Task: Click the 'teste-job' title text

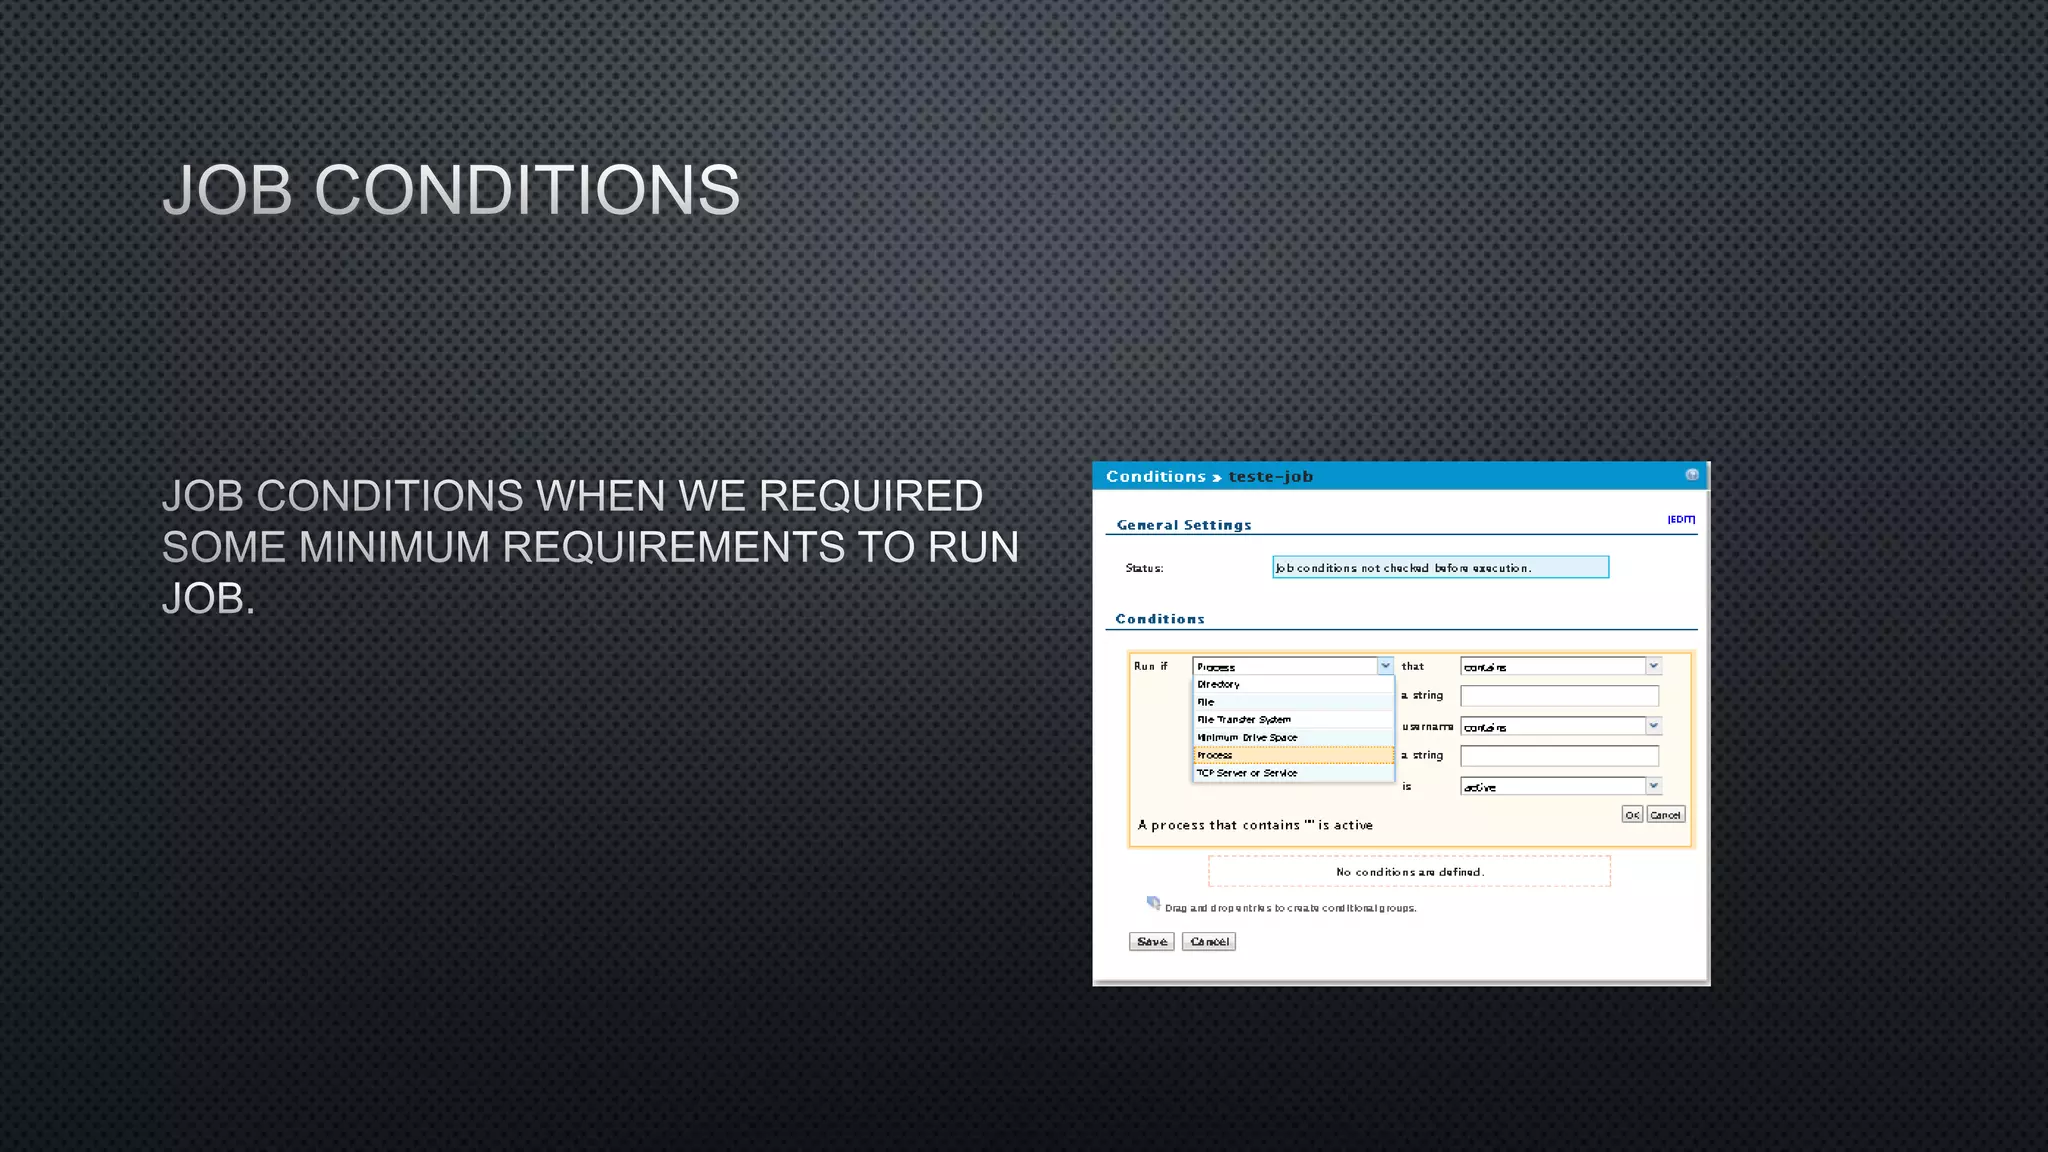Action: point(1270,476)
